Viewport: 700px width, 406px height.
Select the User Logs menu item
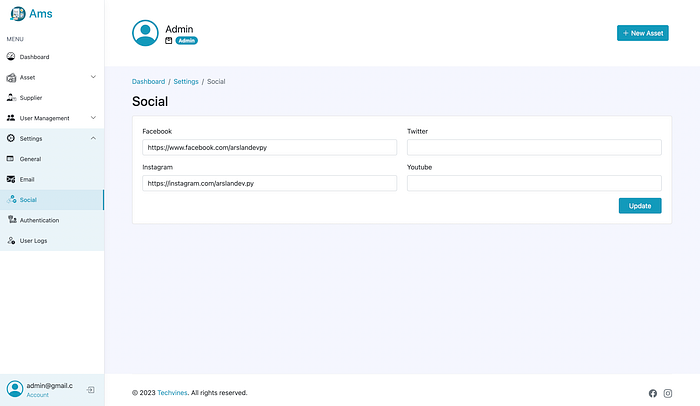coord(52,241)
